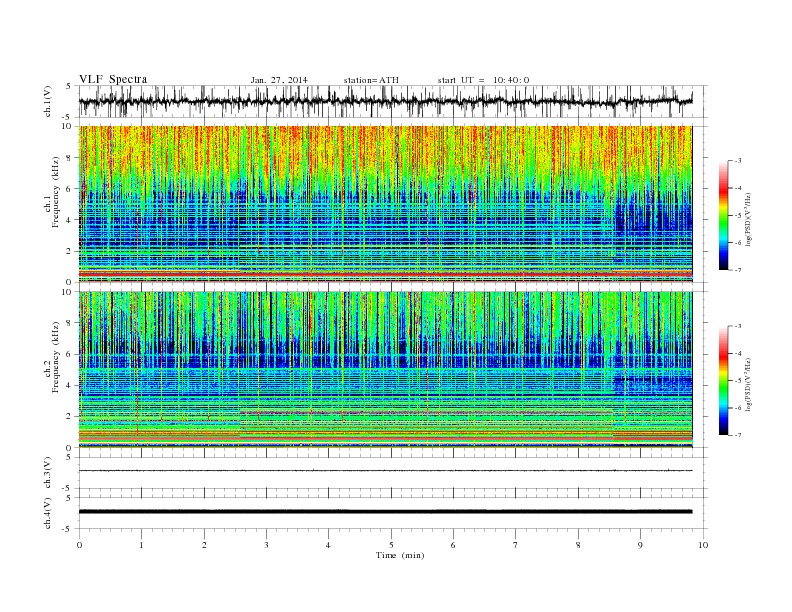Click time axis tick label "3"

click(266, 545)
